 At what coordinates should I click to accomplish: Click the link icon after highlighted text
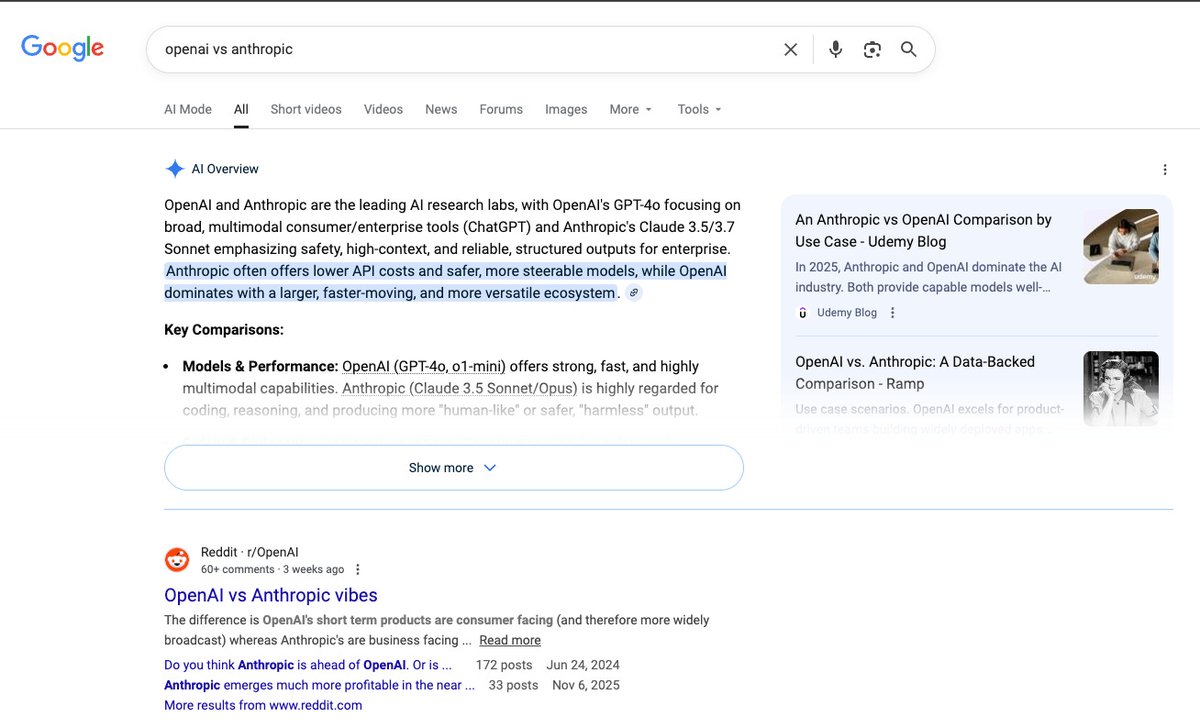(634, 293)
